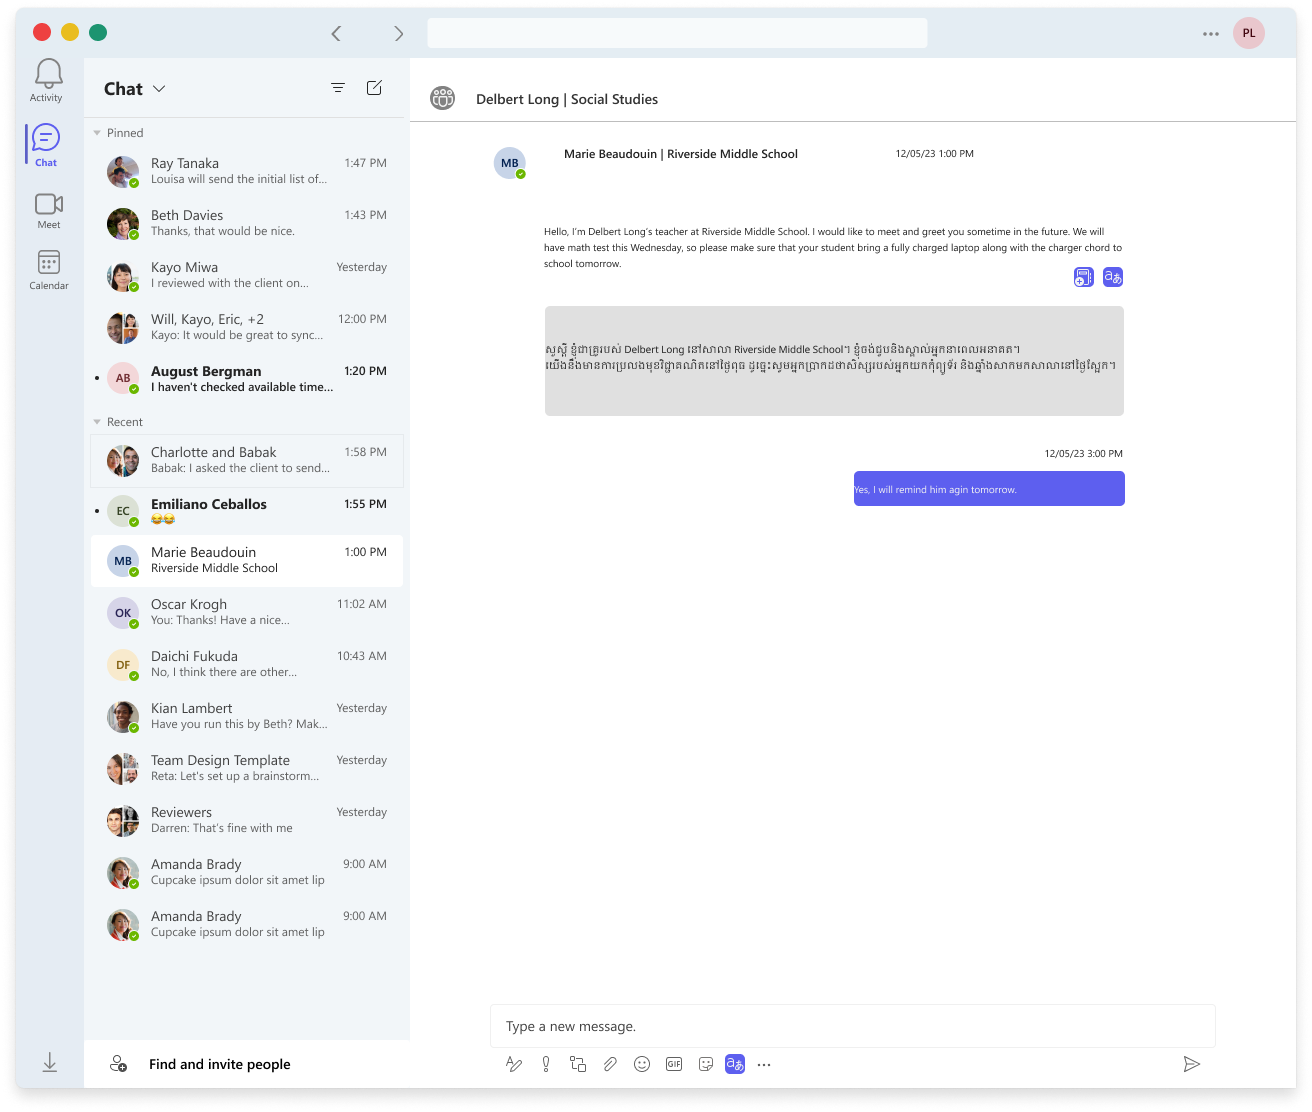This screenshot has width=1312, height=1112.
Task: Click the Khmer translated message block
Action: coord(834,361)
